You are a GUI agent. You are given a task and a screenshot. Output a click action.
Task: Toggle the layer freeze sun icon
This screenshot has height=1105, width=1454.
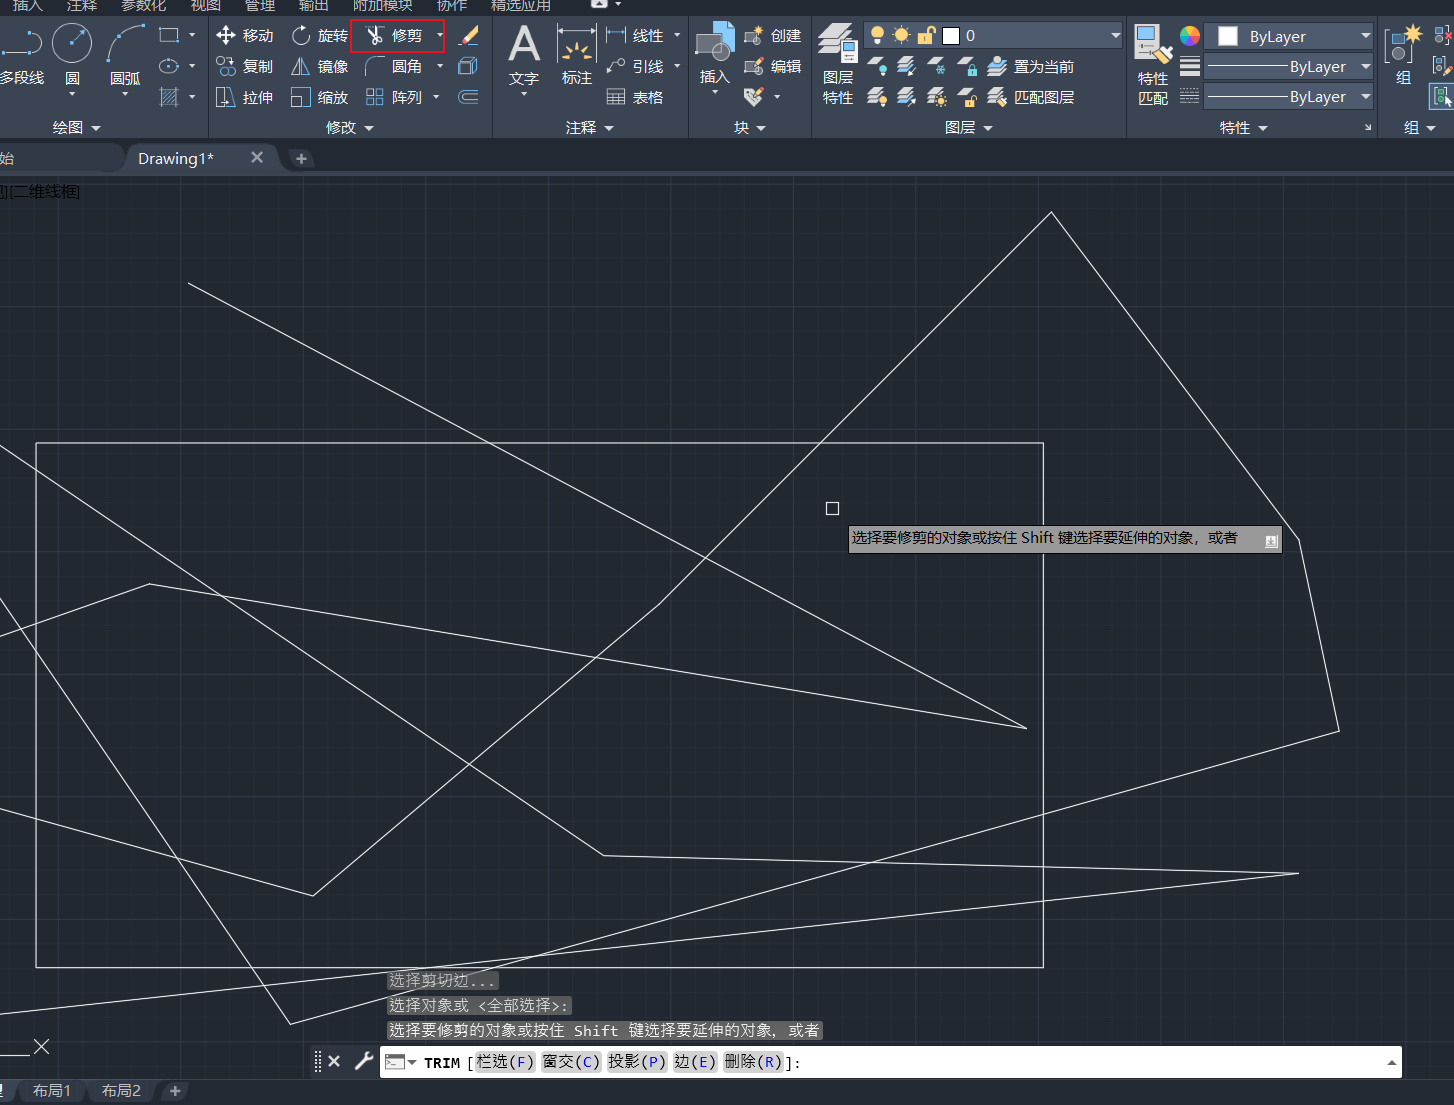point(901,36)
